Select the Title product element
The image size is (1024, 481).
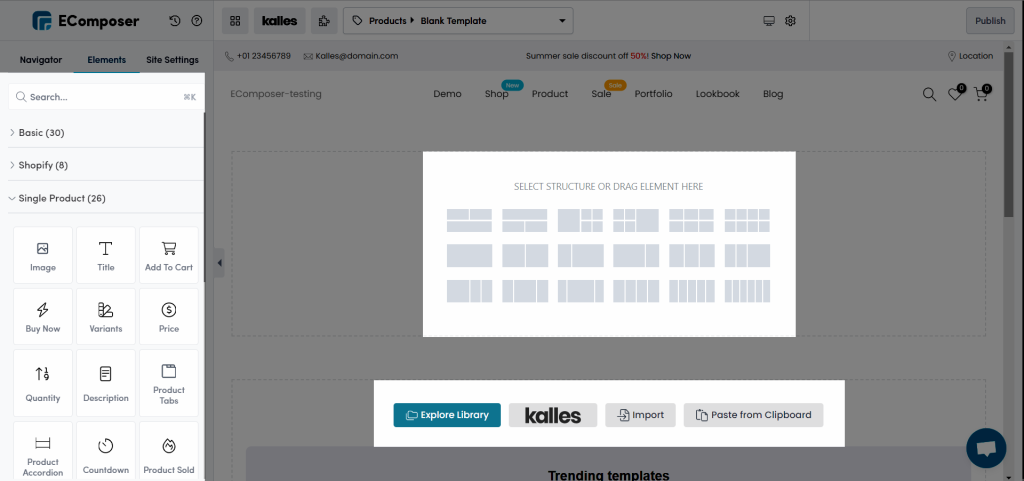coord(106,256)
